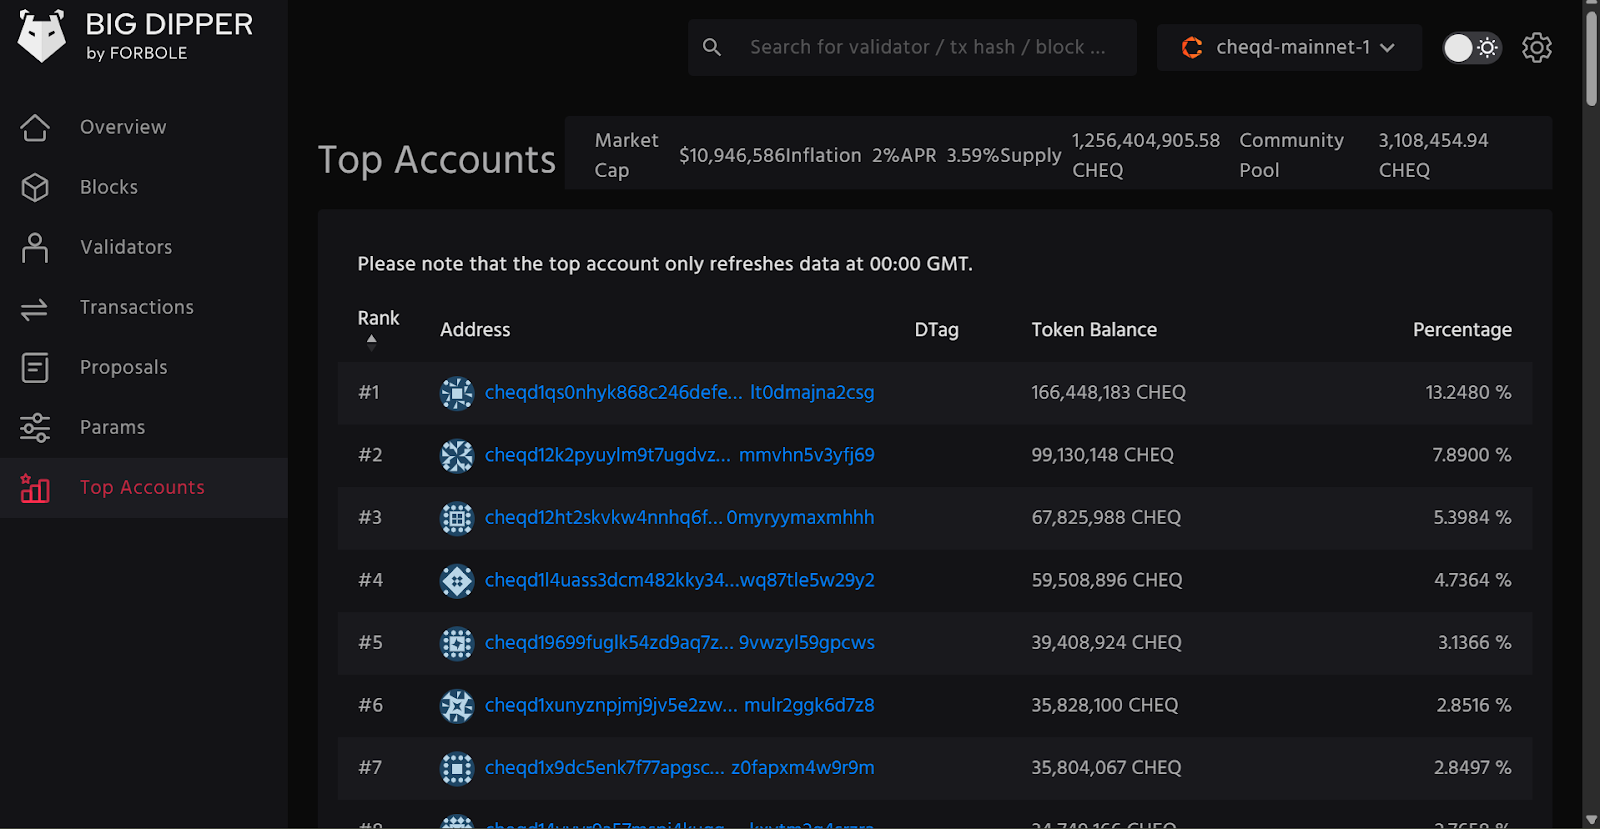Focus the validator / tx hash search field
The image size is (1600, 829).
[927, 47]
